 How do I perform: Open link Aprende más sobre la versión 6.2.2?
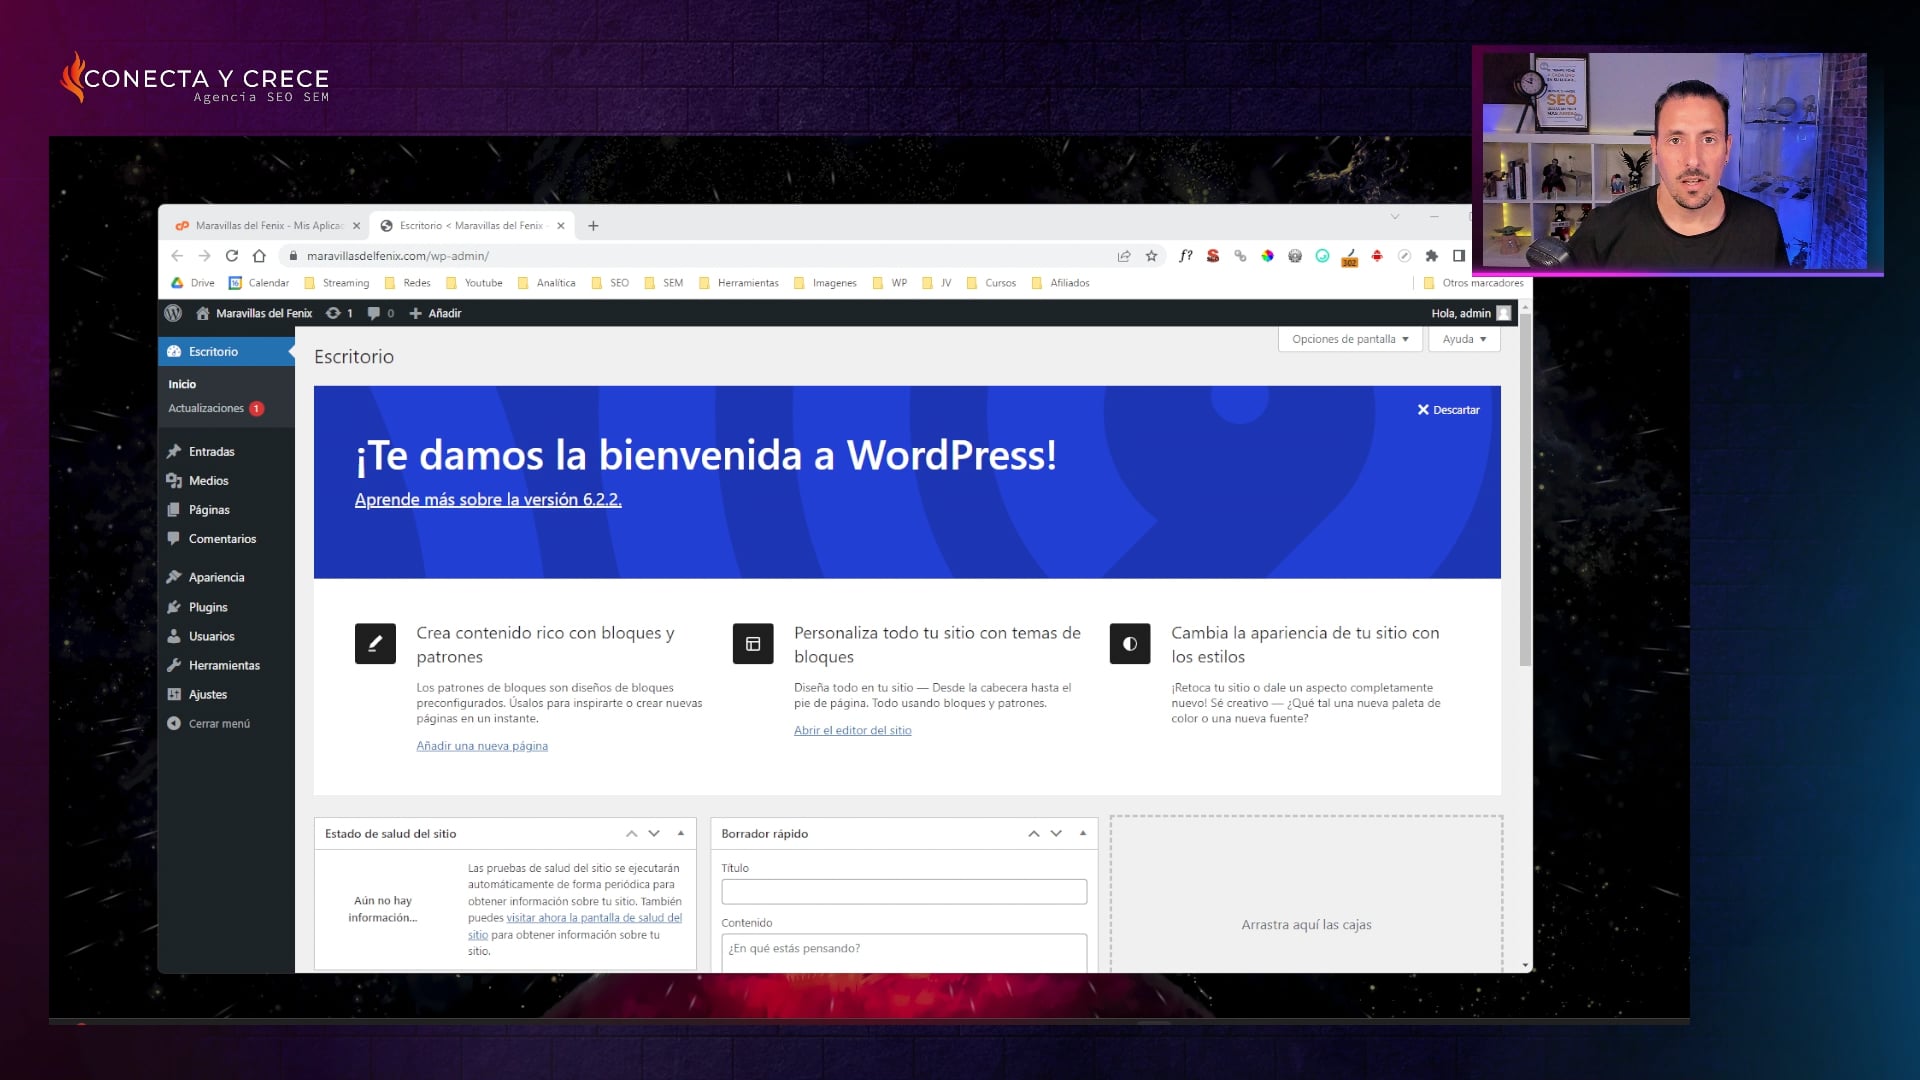(488, 500)
